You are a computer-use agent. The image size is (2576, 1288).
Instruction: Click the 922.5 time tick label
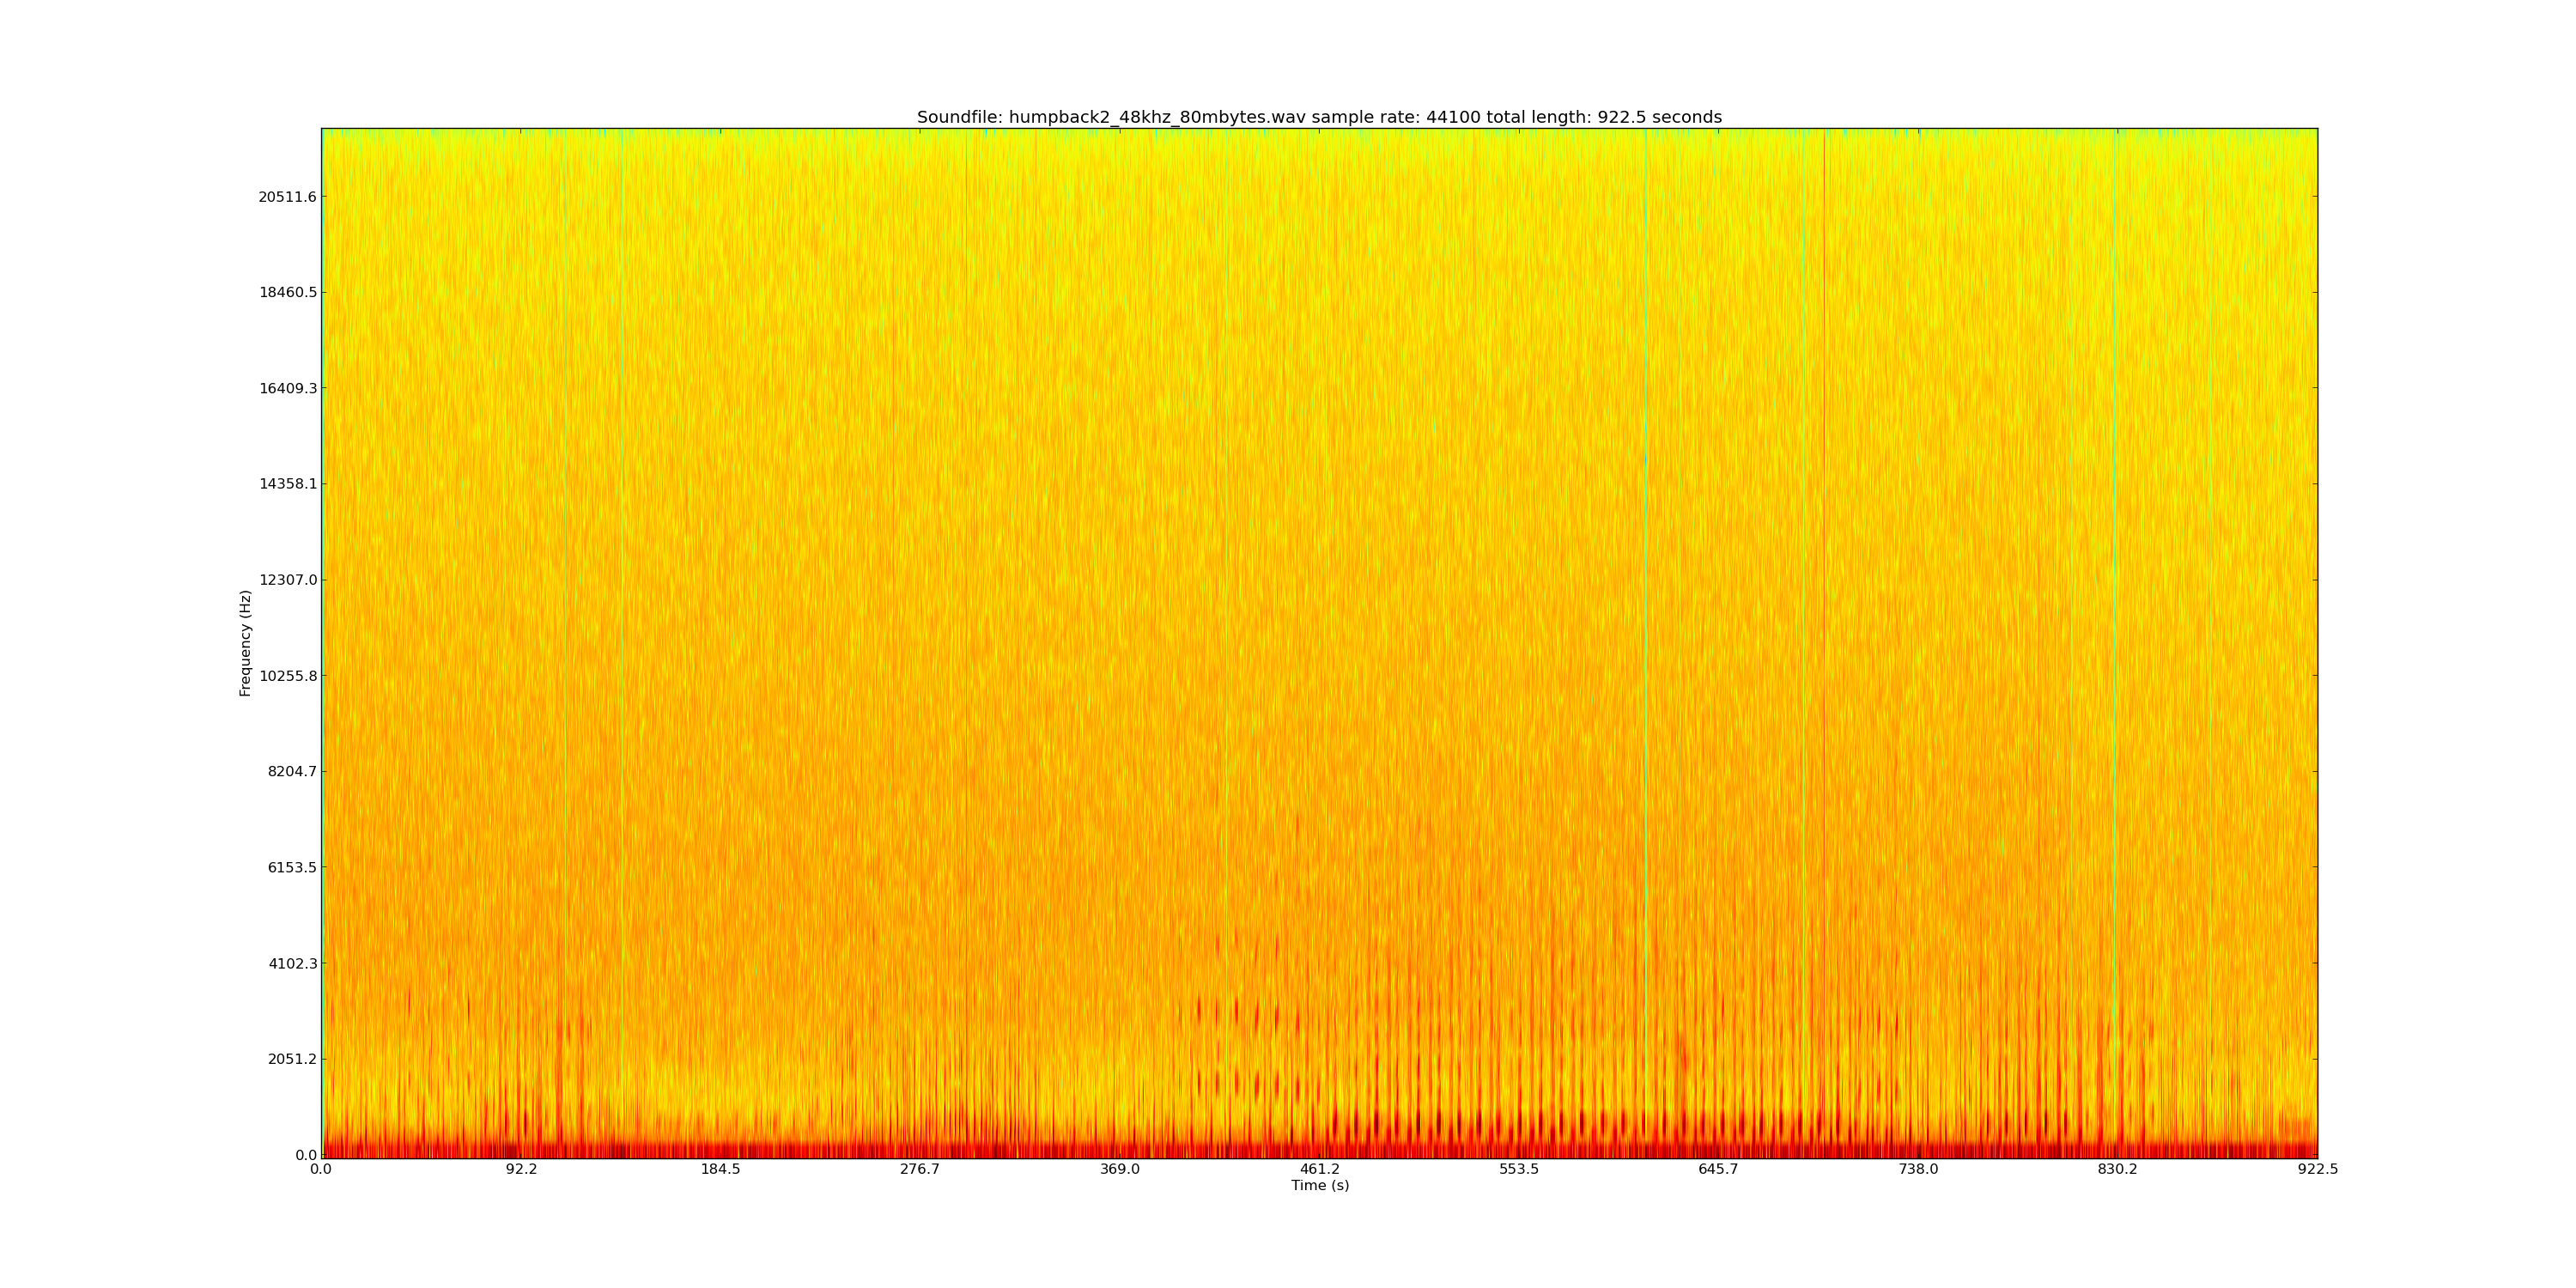coord(2317,1169)
